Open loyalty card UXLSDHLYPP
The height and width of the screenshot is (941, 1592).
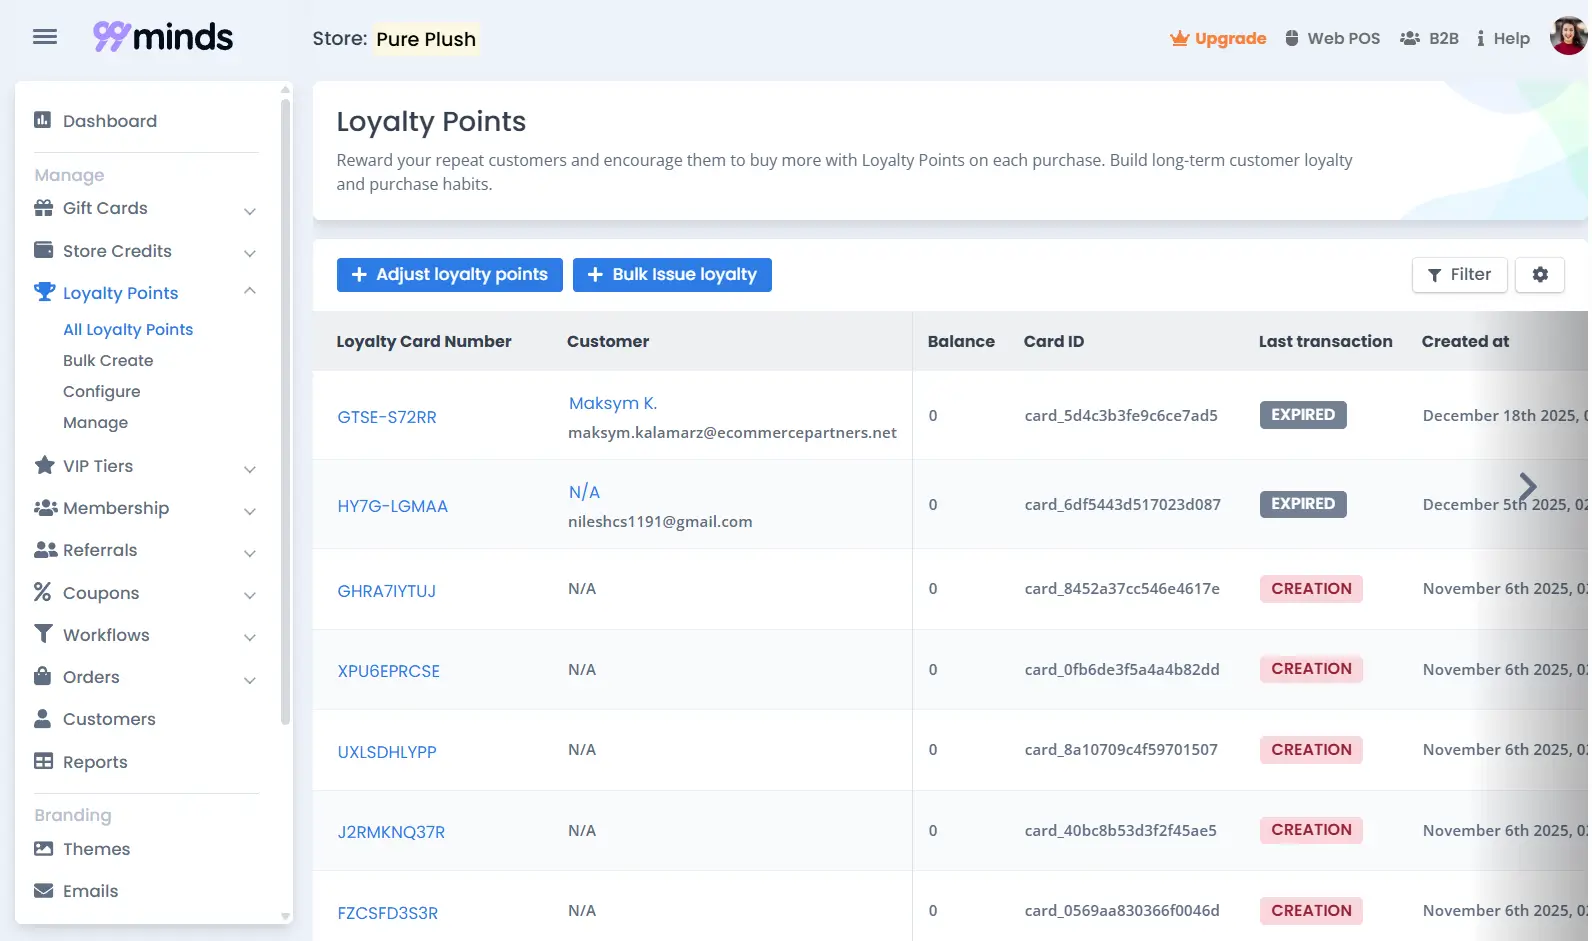387,752
